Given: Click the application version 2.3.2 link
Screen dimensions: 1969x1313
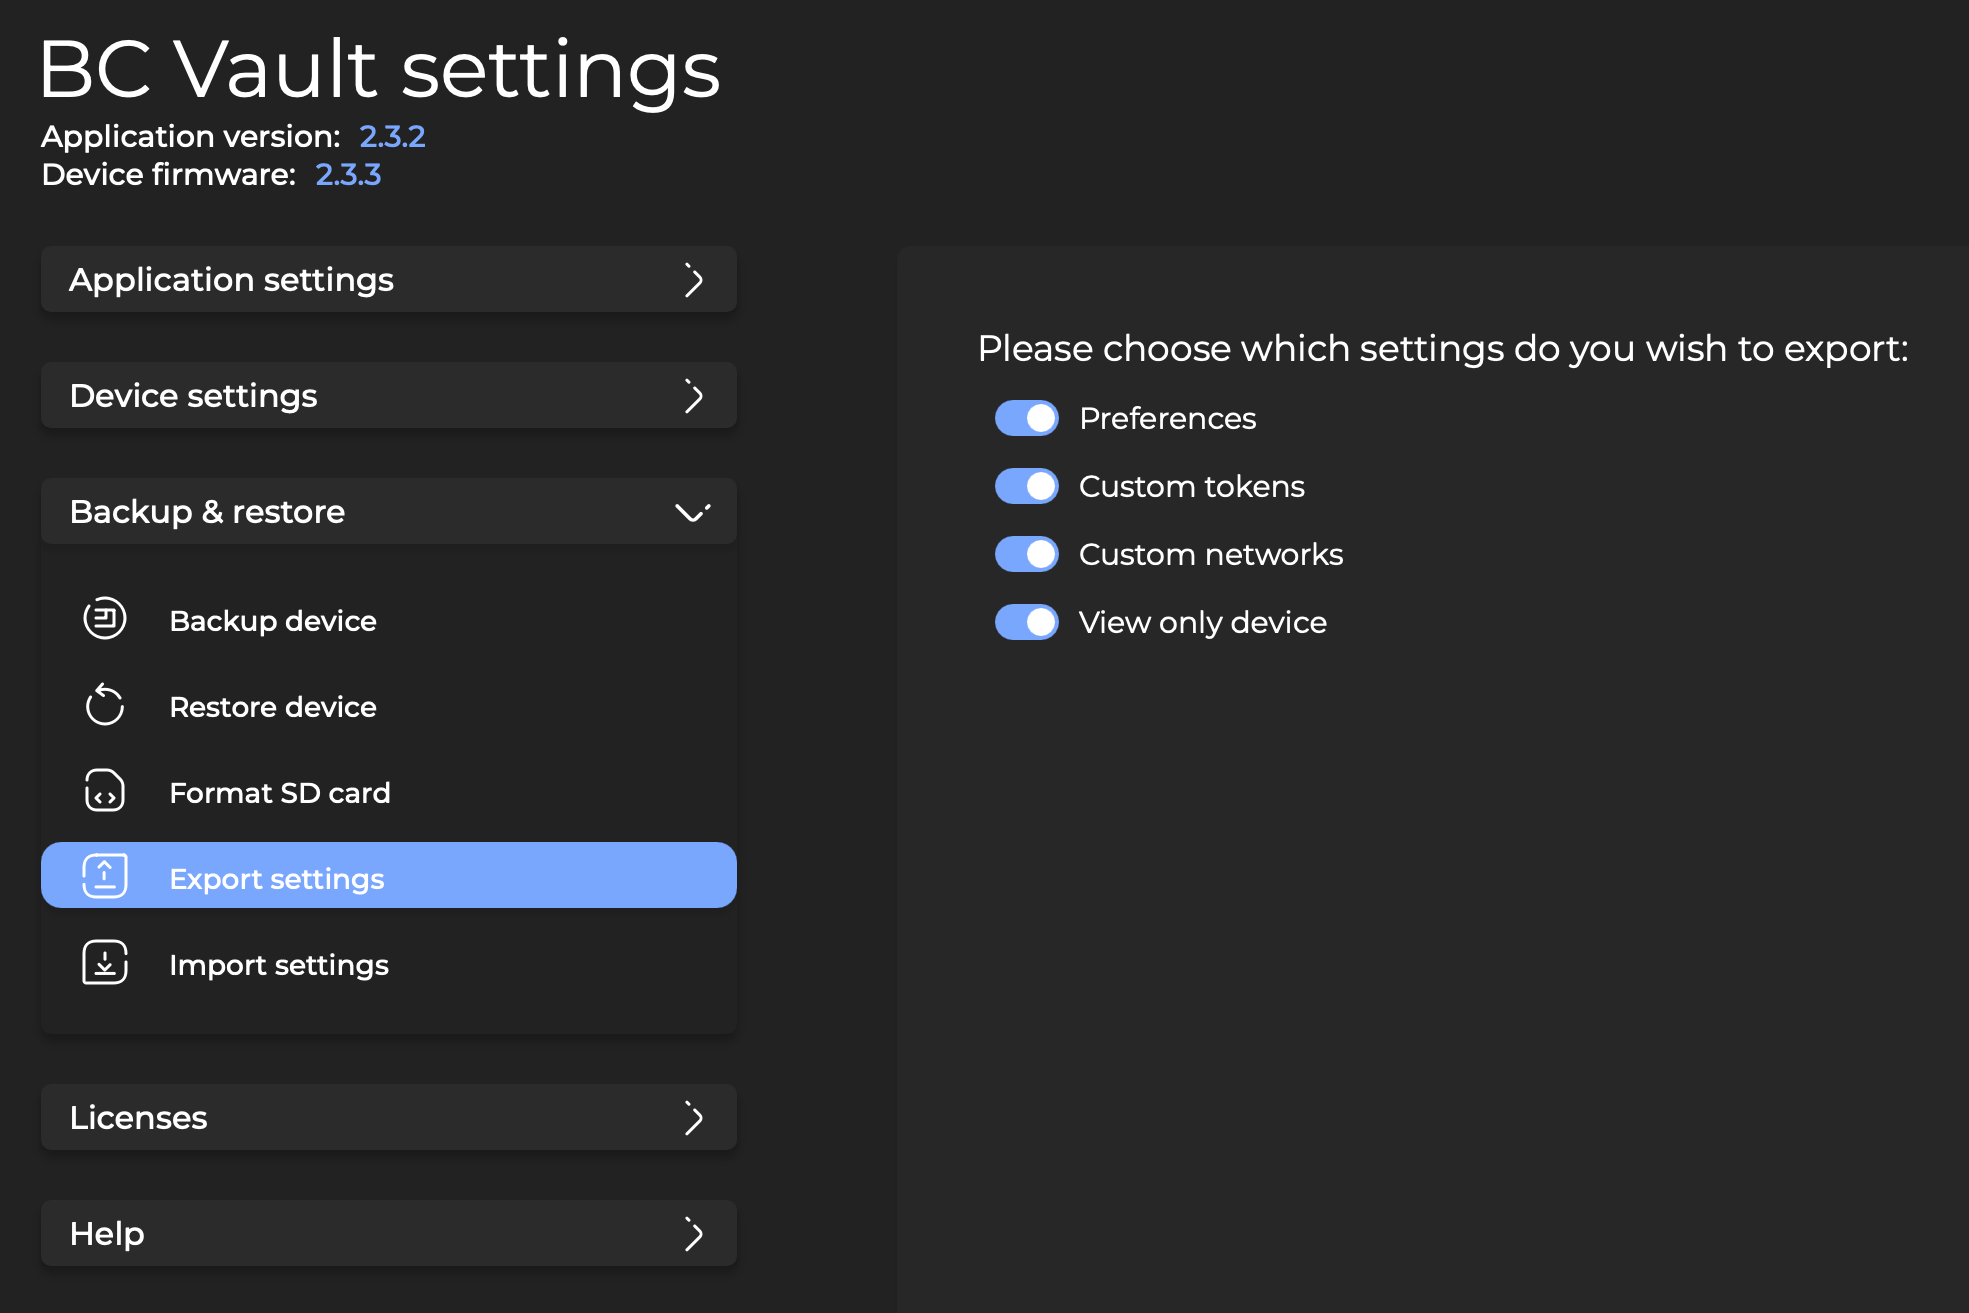Looking at the screenshot, I should 392,136.
